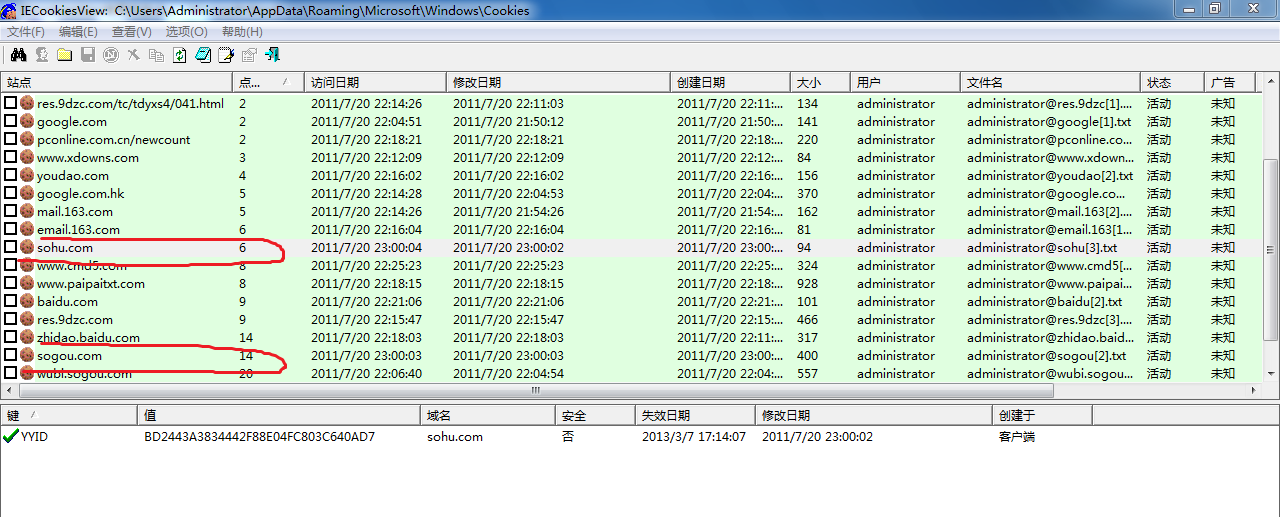Click the circled N Netscape toolbar icon
The height and width of the screenshot is (517, 1280).
110,55
